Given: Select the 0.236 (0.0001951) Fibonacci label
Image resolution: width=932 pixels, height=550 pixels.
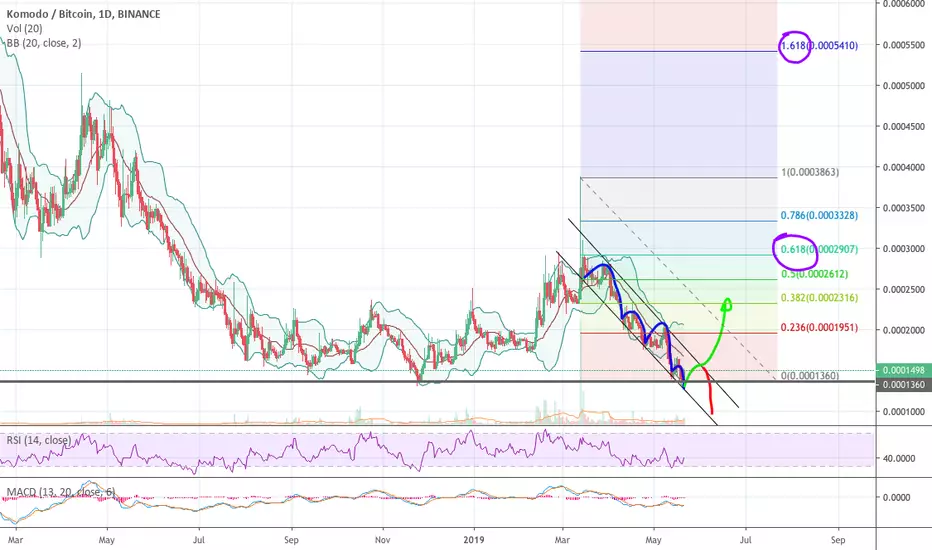Looking at the screenshot, I should [x=819, y=328].
